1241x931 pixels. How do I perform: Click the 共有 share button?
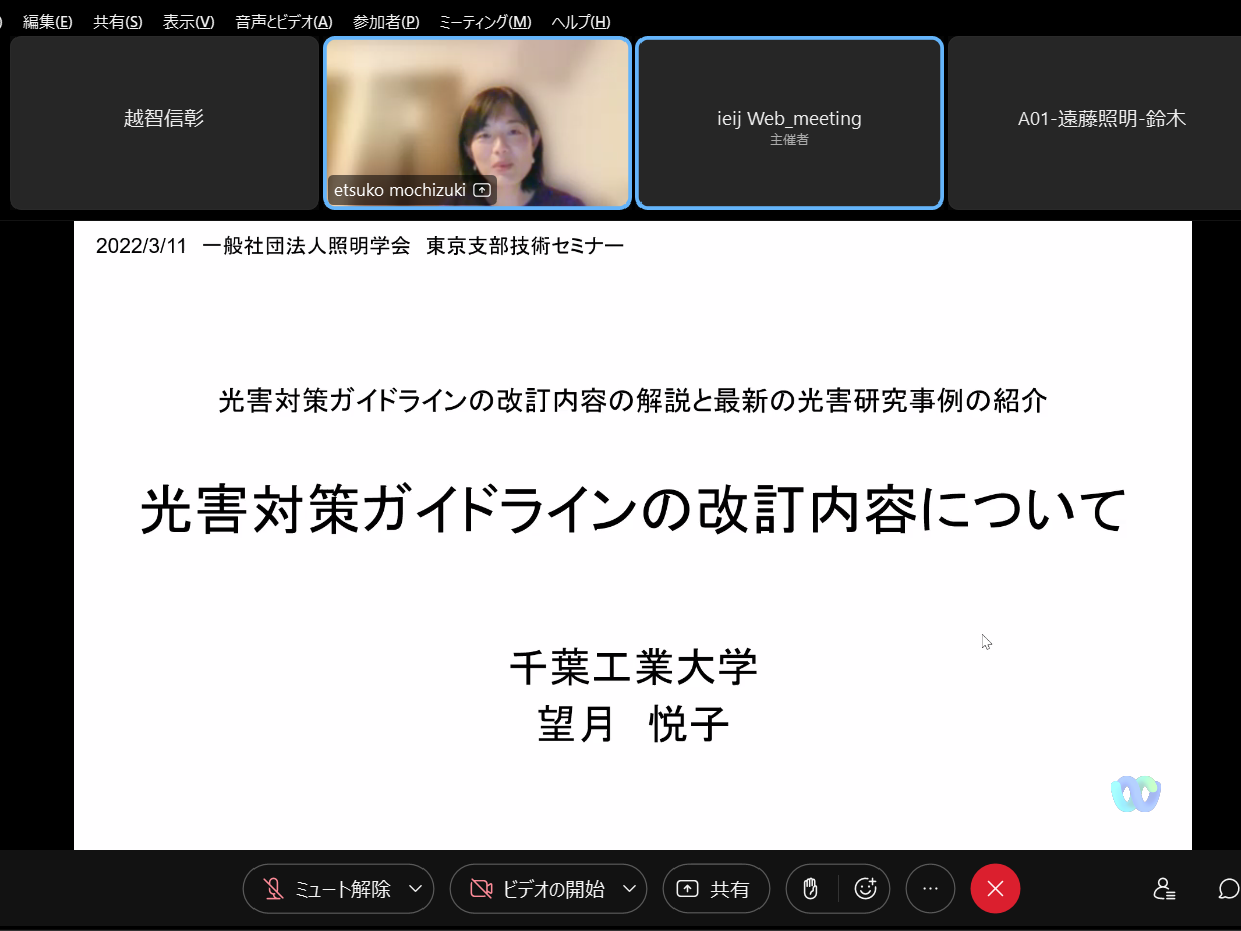tap(716, 889)
